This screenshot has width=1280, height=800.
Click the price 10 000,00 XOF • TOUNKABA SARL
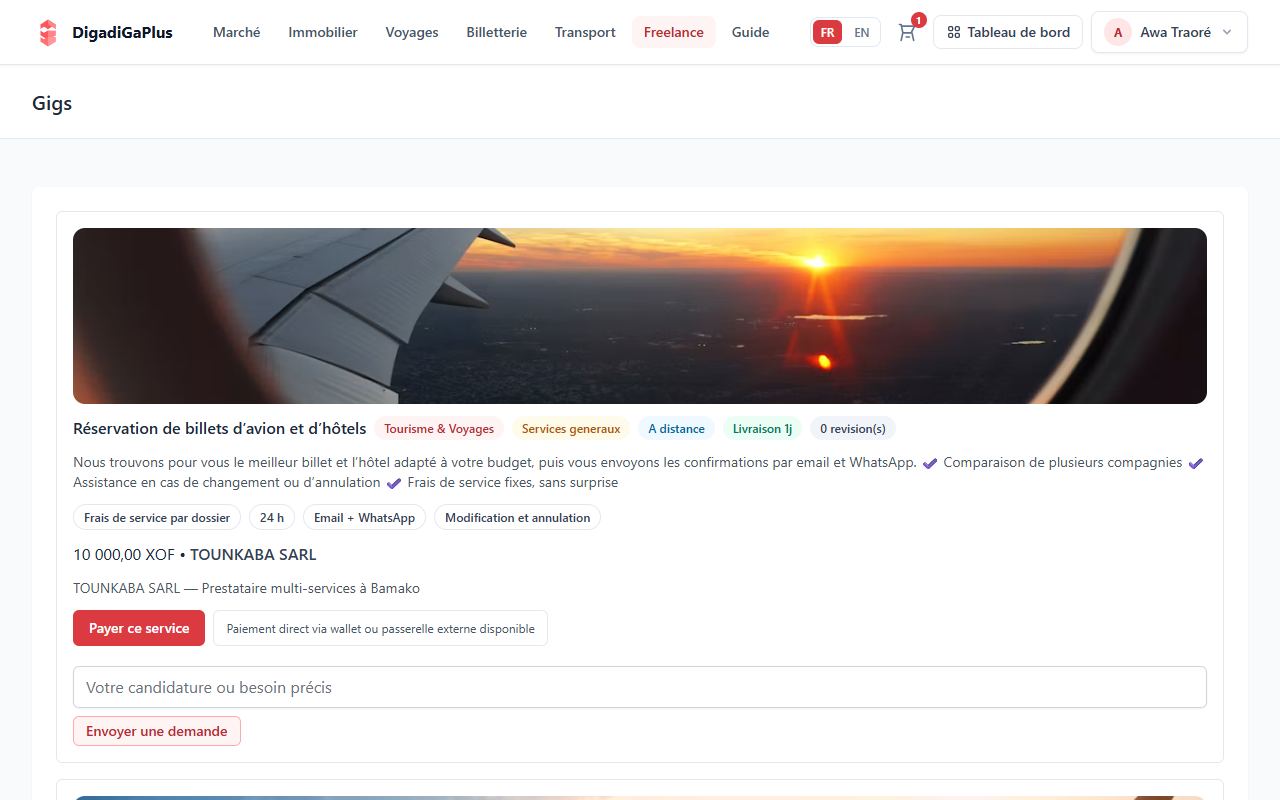pos(195,554)
